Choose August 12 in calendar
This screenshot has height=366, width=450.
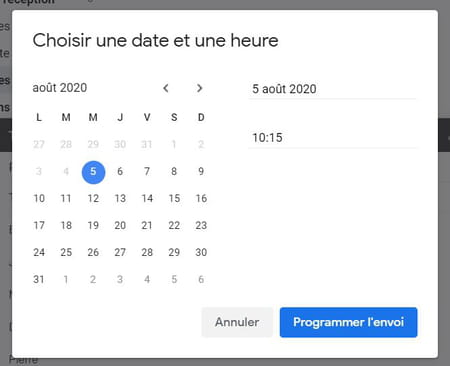click(x=93, y=198)
